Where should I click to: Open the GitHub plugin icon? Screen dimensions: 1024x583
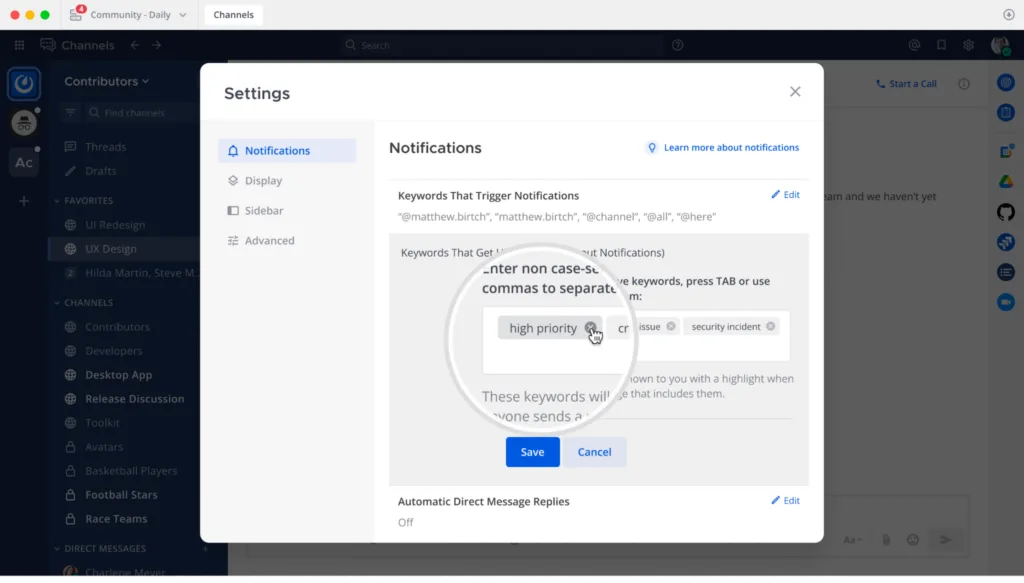1006,212
